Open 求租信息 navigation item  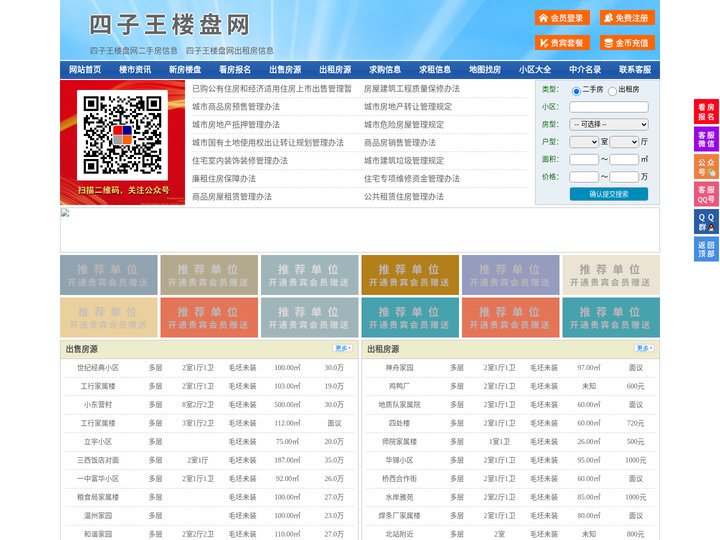tap(435, 70)
